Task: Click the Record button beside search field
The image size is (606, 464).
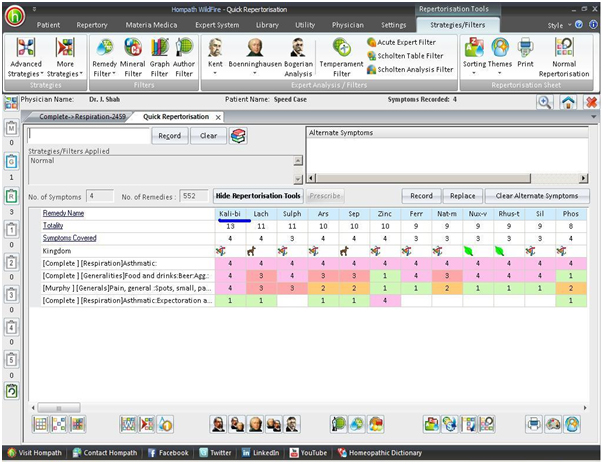Action: (170, 136)
